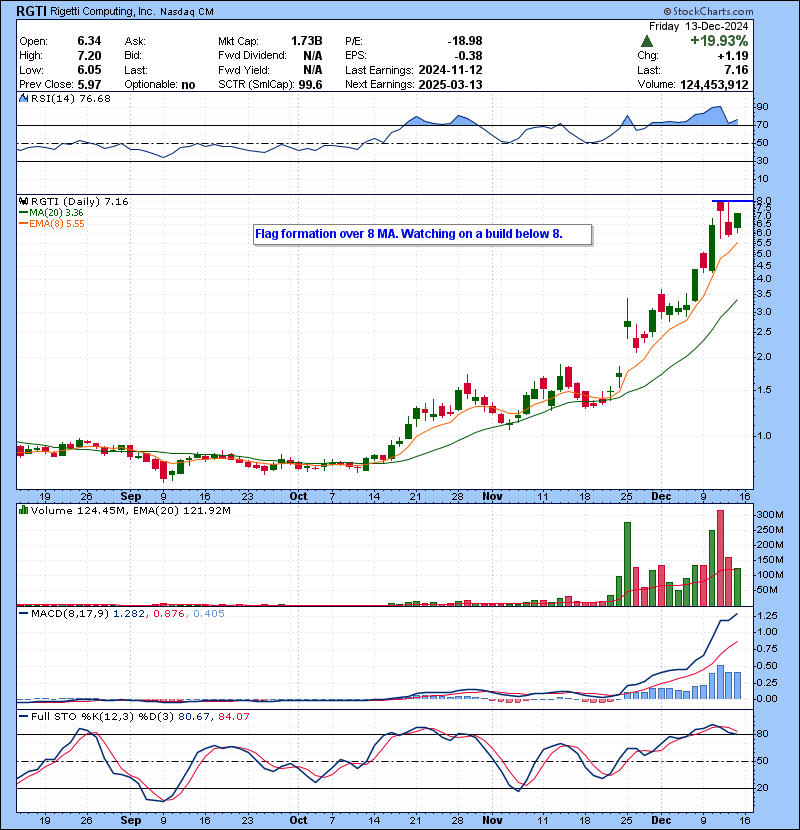The width and height of the screenshot is (800, 830).
Task: Click the Full STO %D value 84.07
Action: 232,716
